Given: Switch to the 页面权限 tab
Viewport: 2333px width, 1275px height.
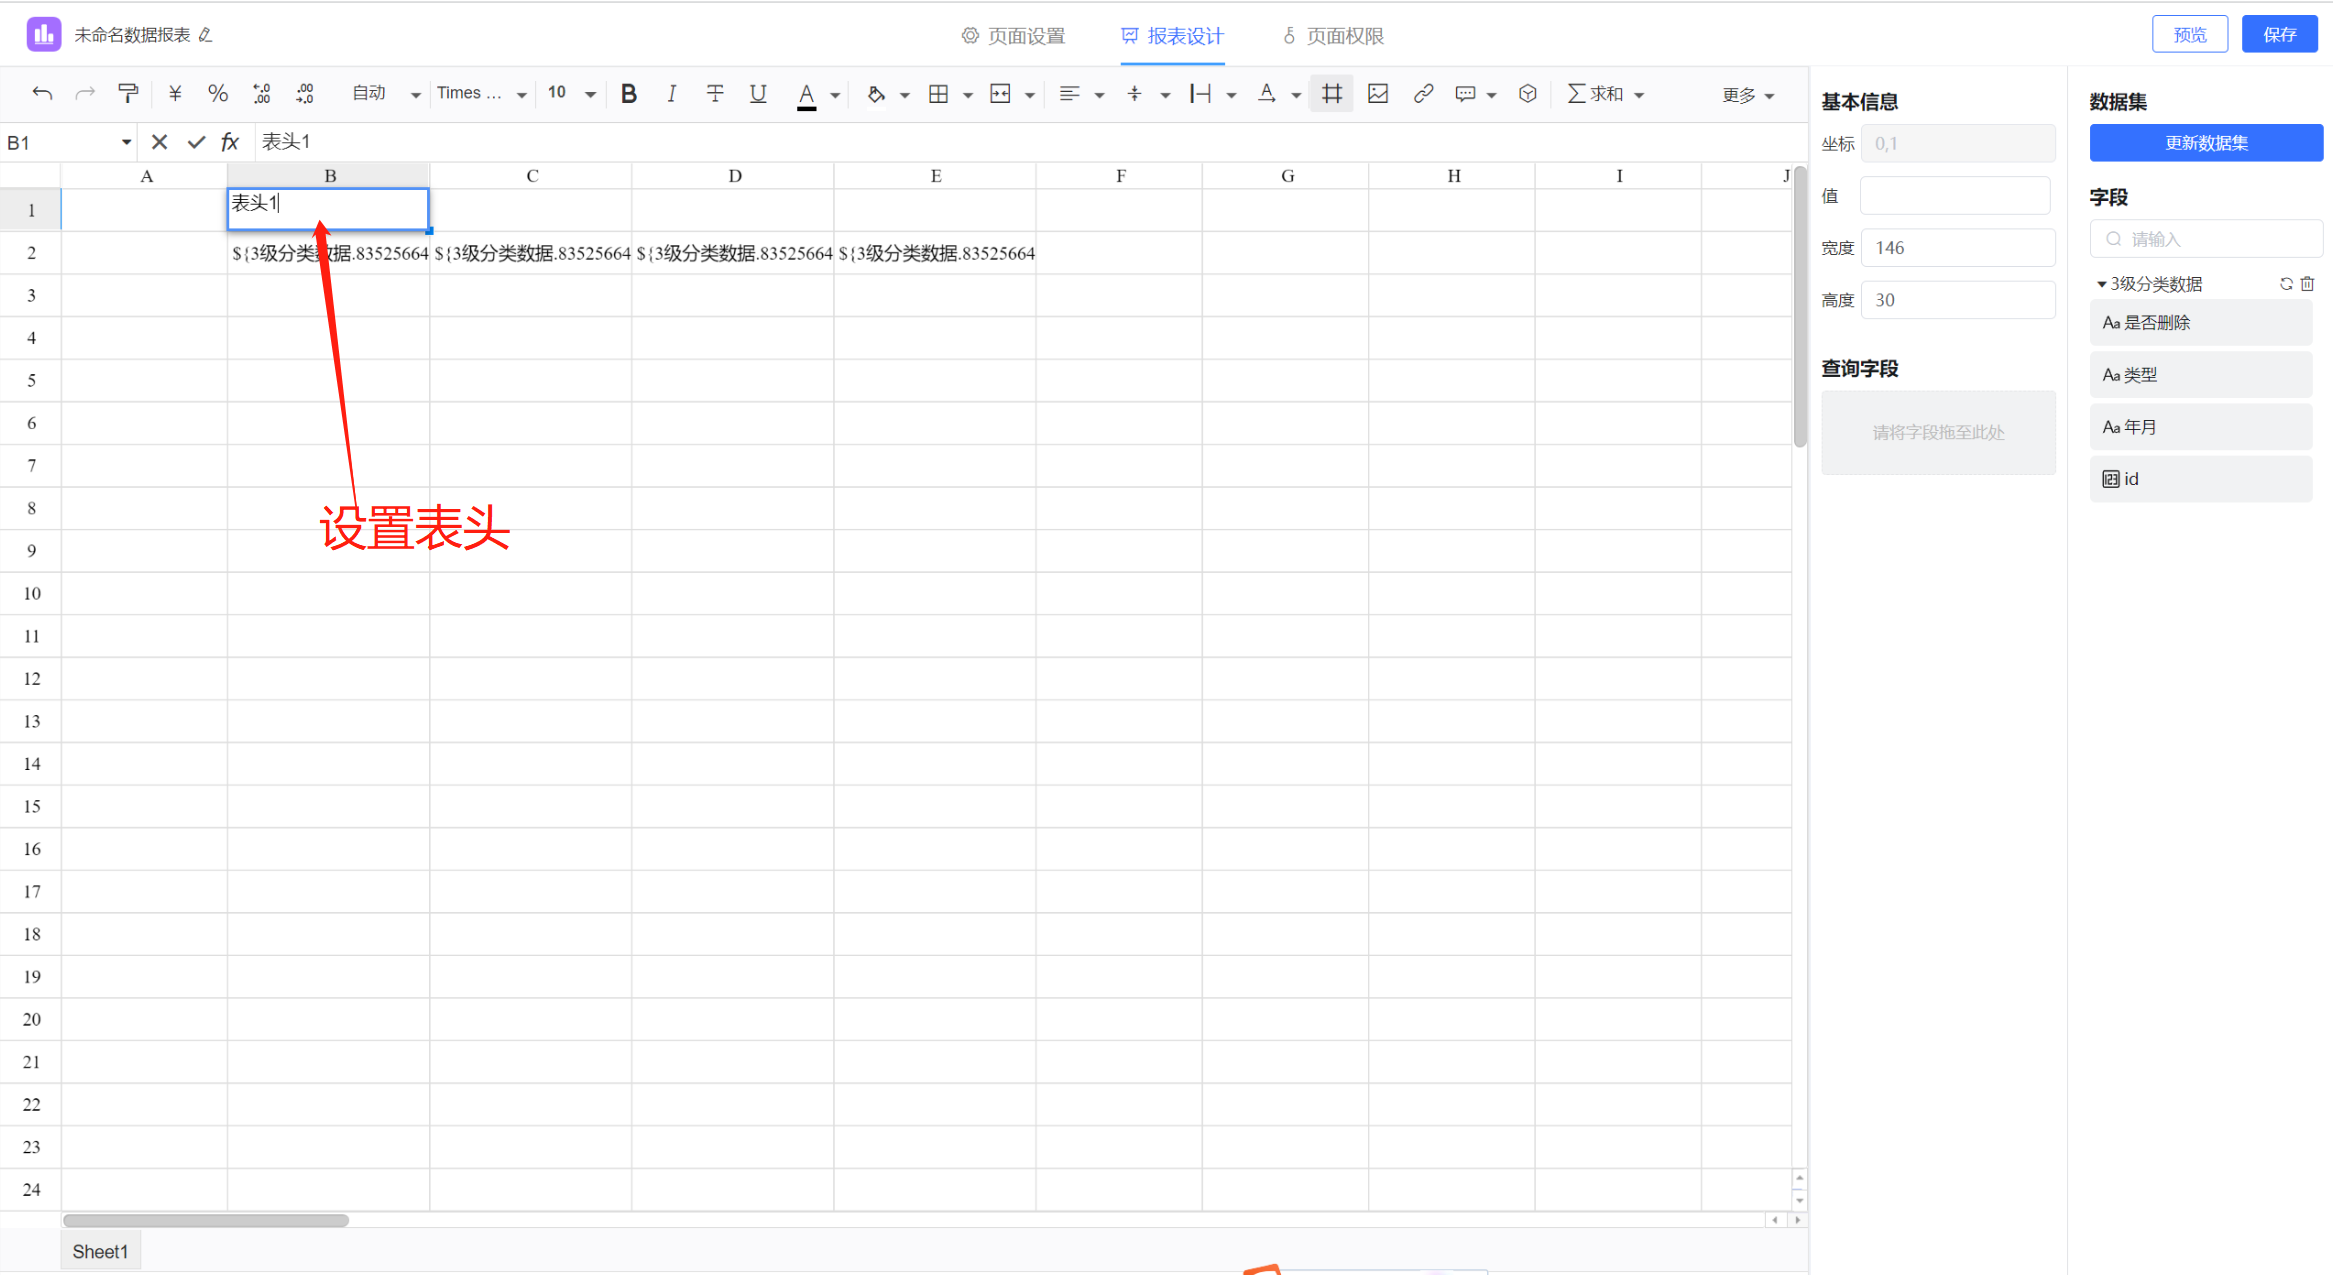Looking at the screenshot, I should pos(1333,36).
